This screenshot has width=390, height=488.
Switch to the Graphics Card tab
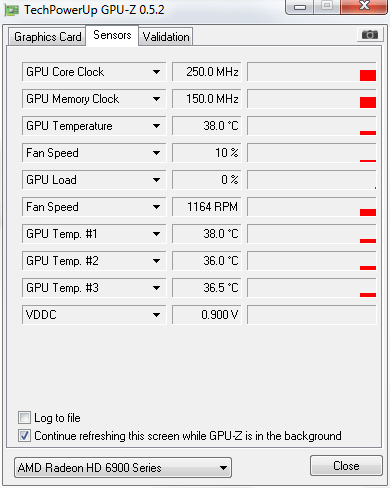click(47, 37)
